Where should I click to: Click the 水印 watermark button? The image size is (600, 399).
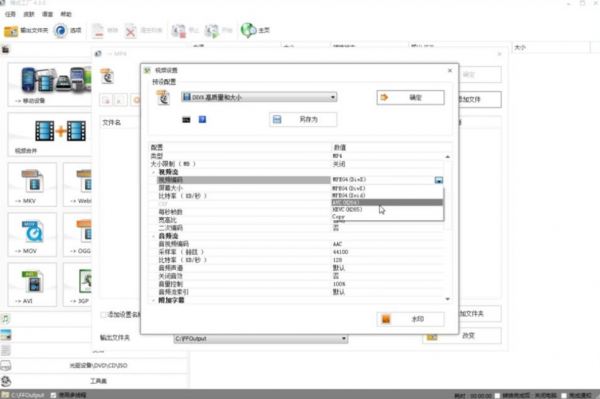tap(410, 319)
